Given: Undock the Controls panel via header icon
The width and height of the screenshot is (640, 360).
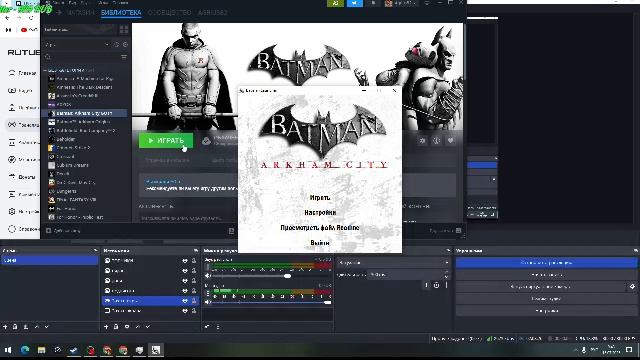Looking at the screenshot, I should coord(636,250).
